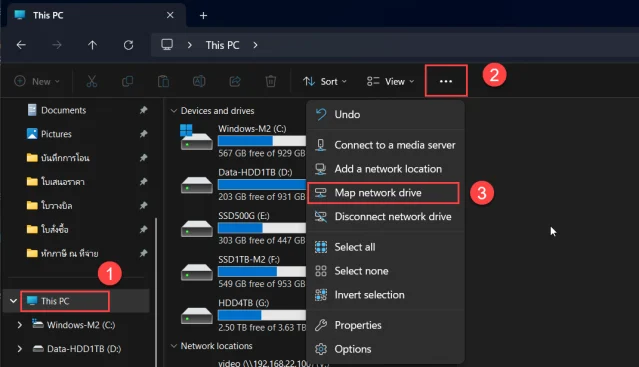This screenshot has width=639, height=367.
Task: Open the ใบเสนอราคา pinned folder
Action: (63, 181)
